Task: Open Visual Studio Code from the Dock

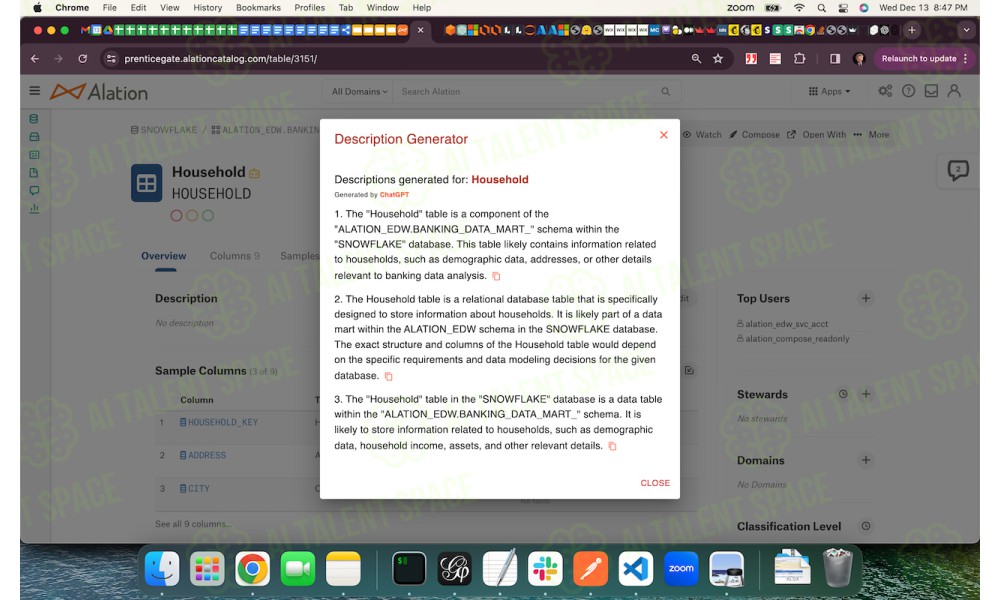Action: (x=635, y=569)
